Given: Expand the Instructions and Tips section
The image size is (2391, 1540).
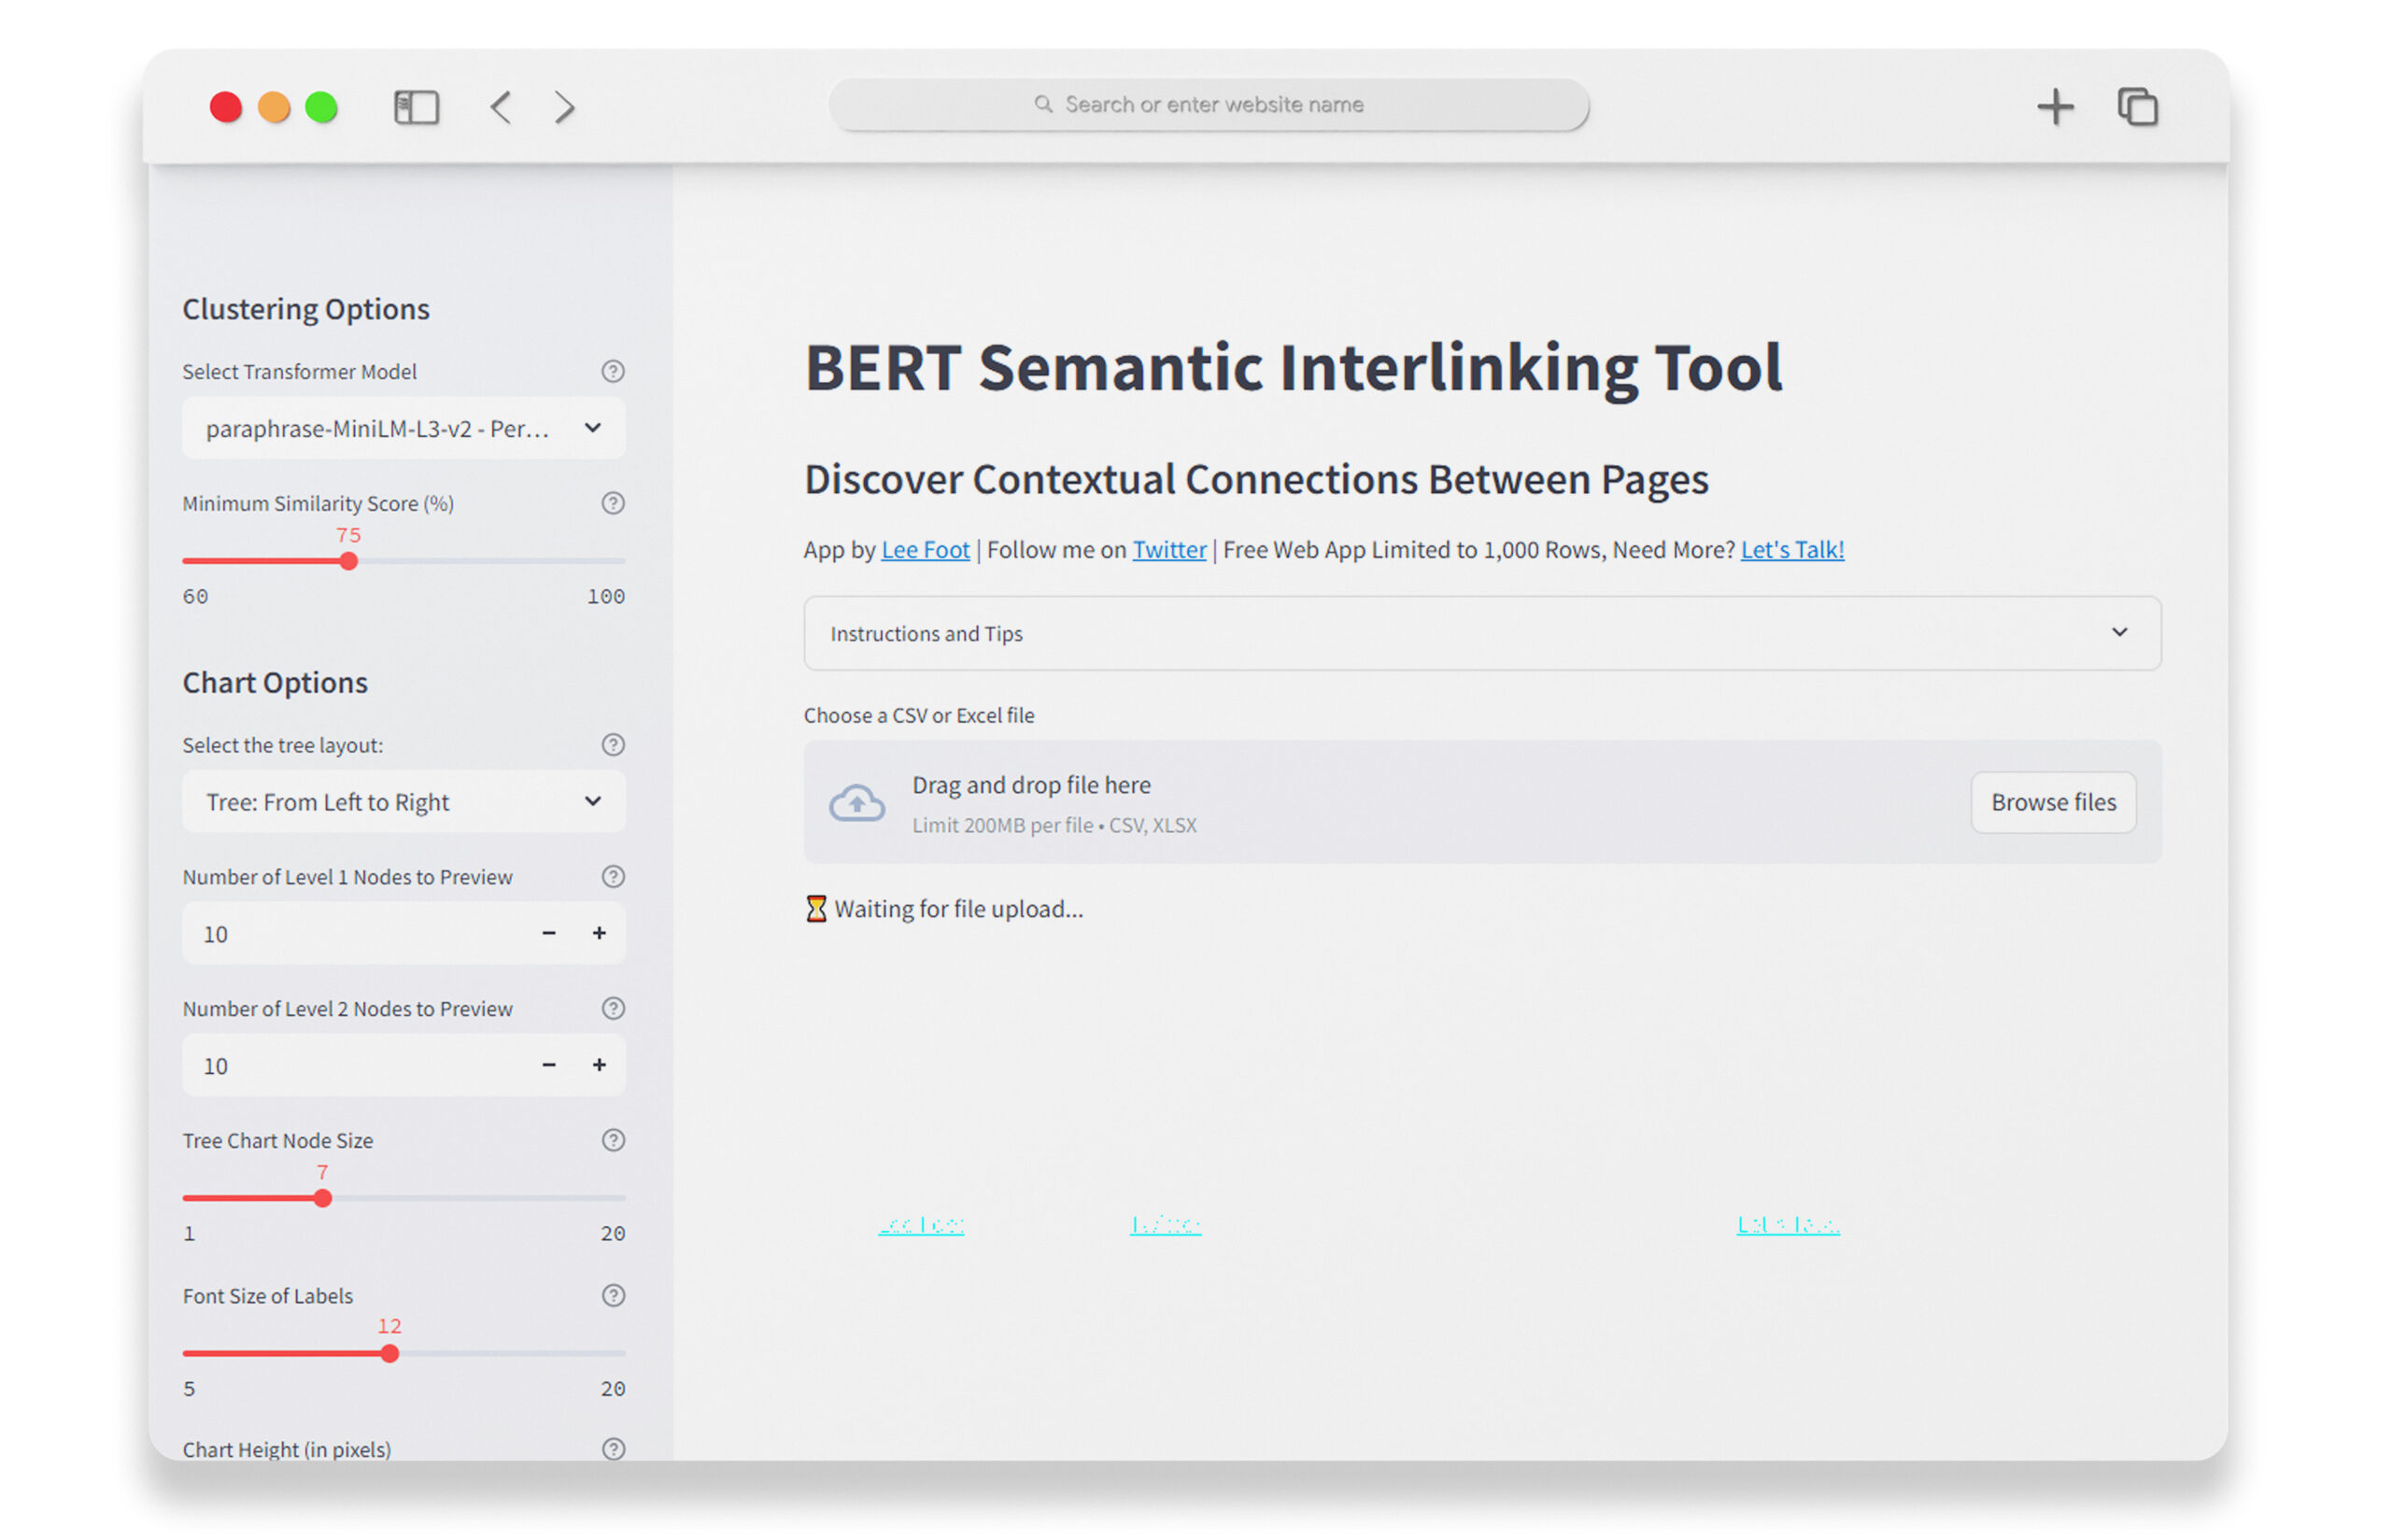Looking at the screenshot, I should coord(1482,633).
